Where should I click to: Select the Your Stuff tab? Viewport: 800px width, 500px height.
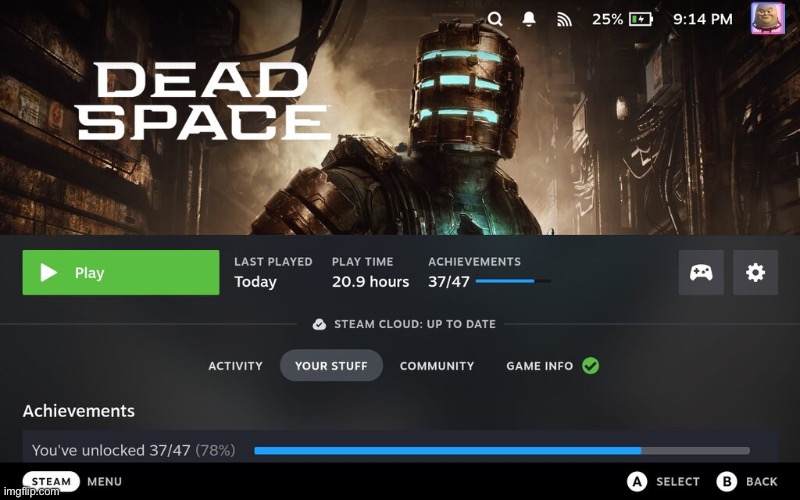(331, 365)
